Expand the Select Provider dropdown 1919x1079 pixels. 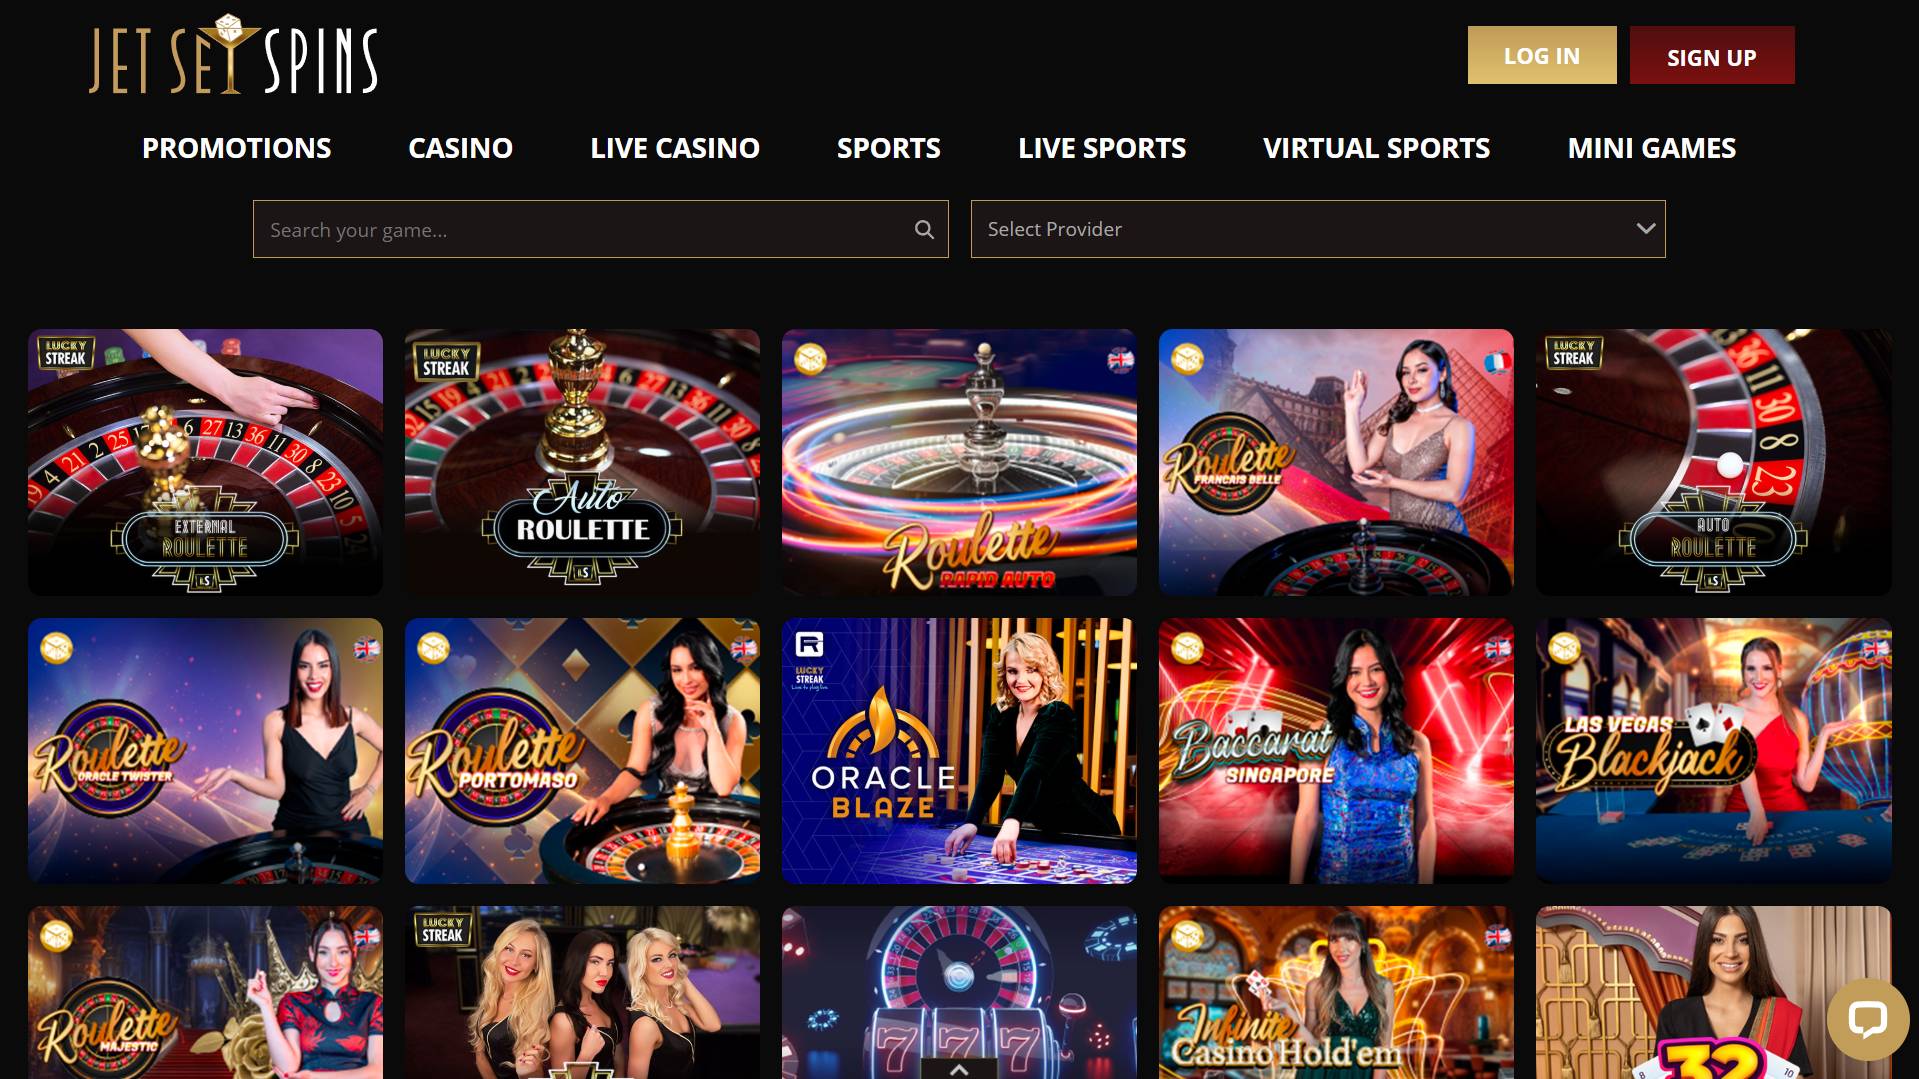1318,229
